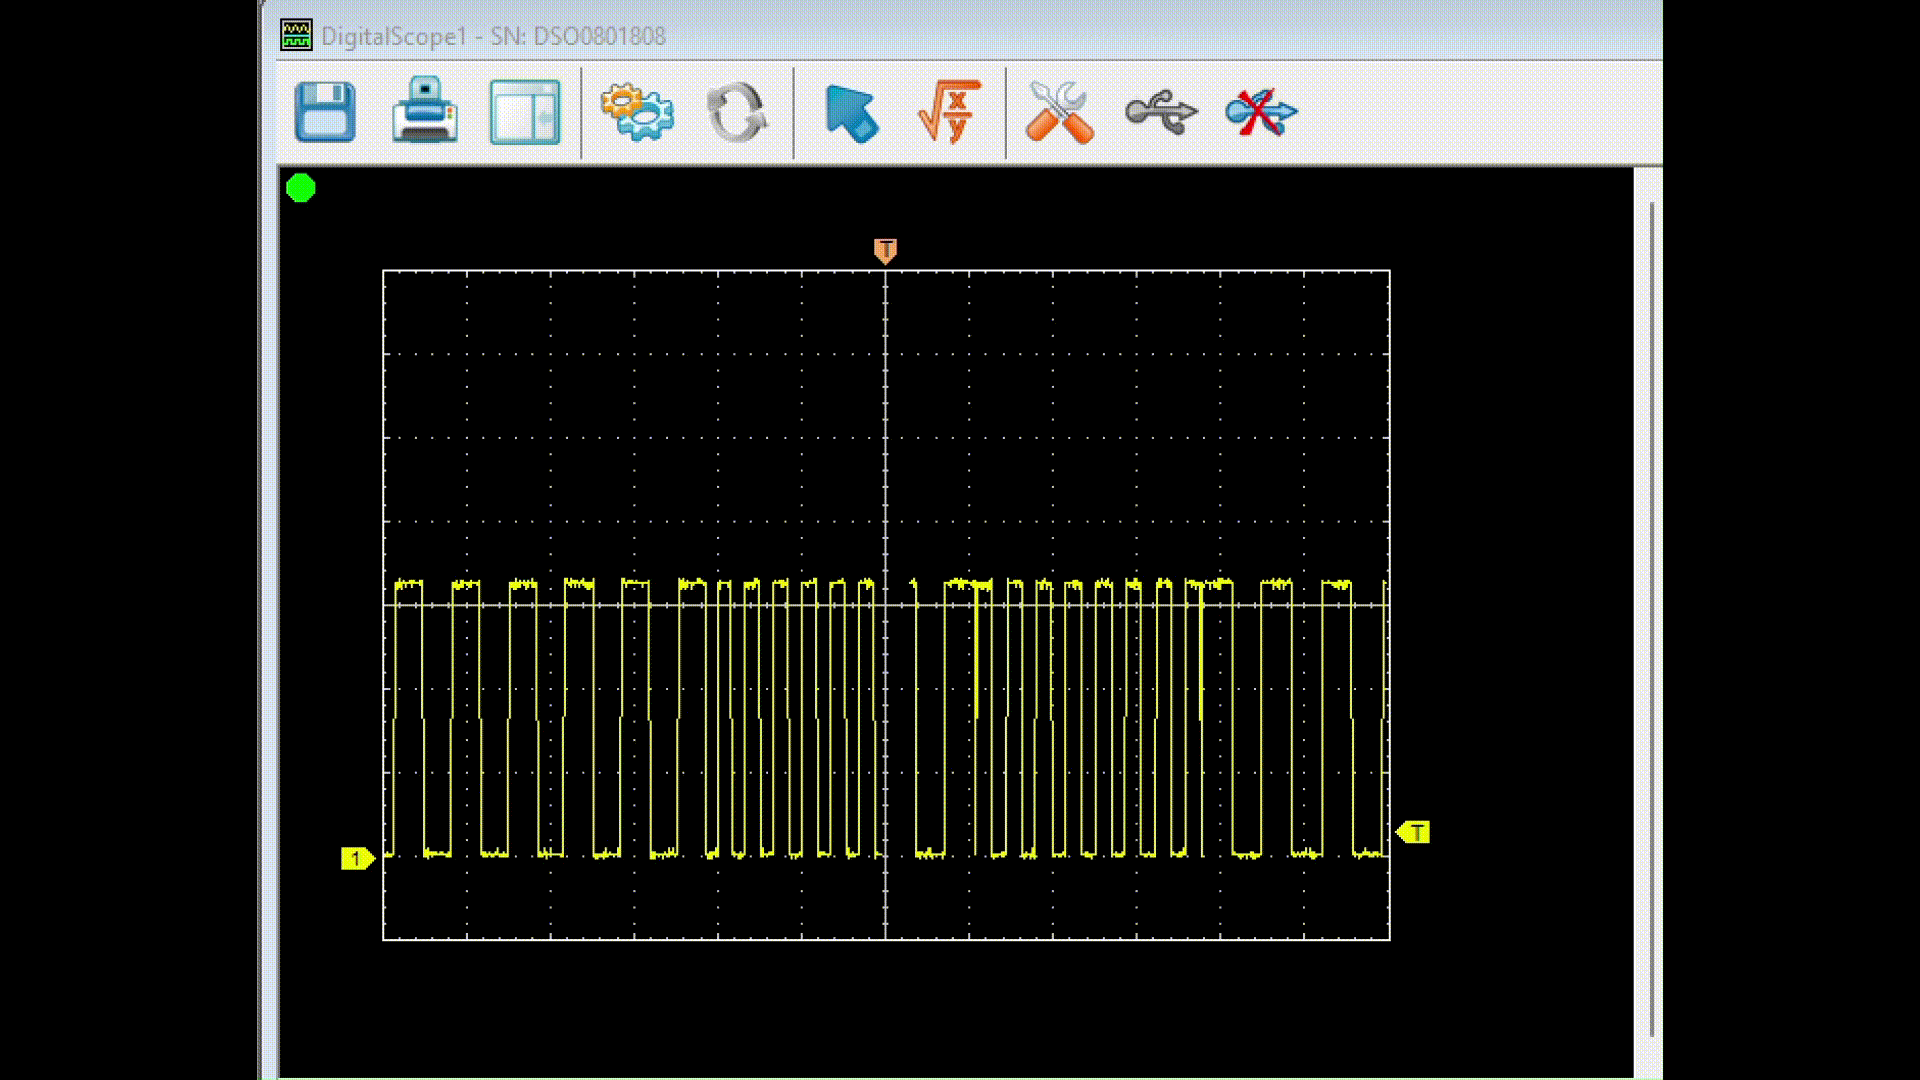Disconnect USB with the red-crossed USB icon

pyautogui.click(x=1260, y=112)
